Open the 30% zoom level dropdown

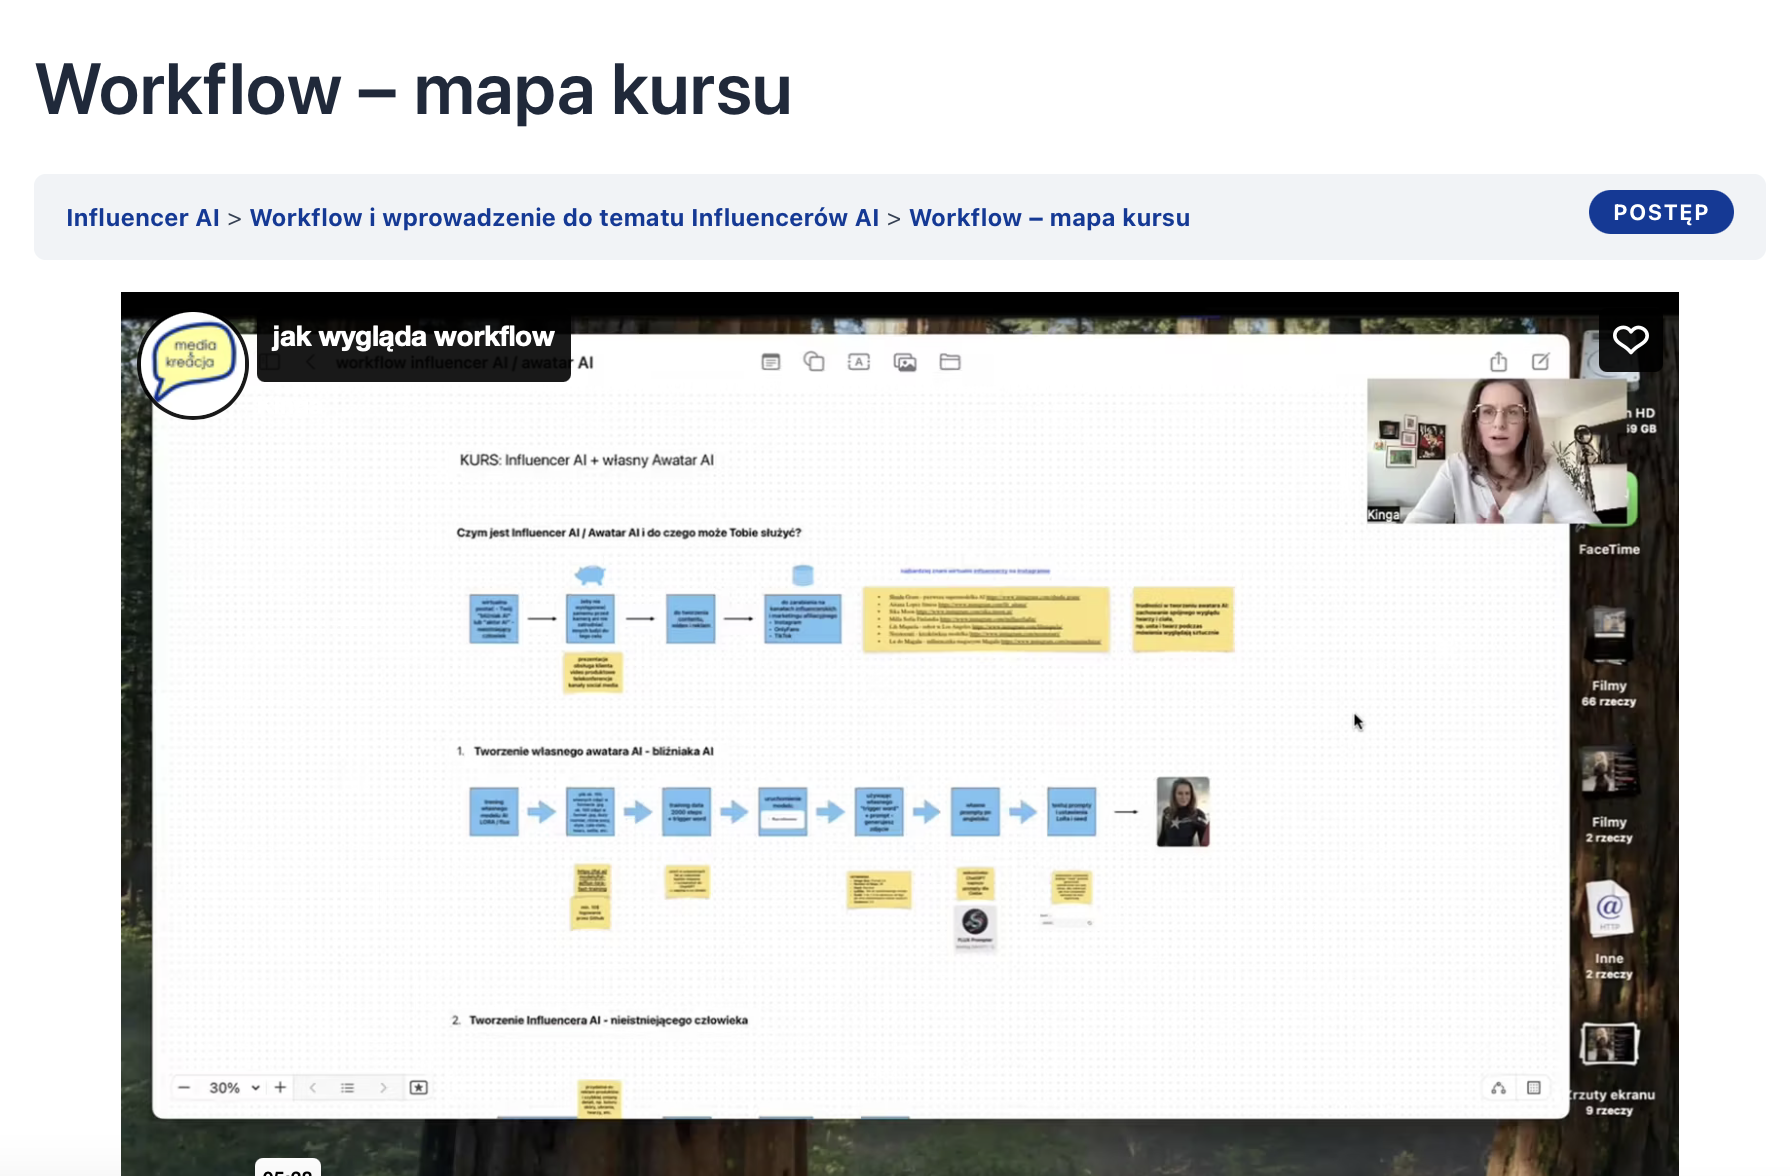[234, 1088]
